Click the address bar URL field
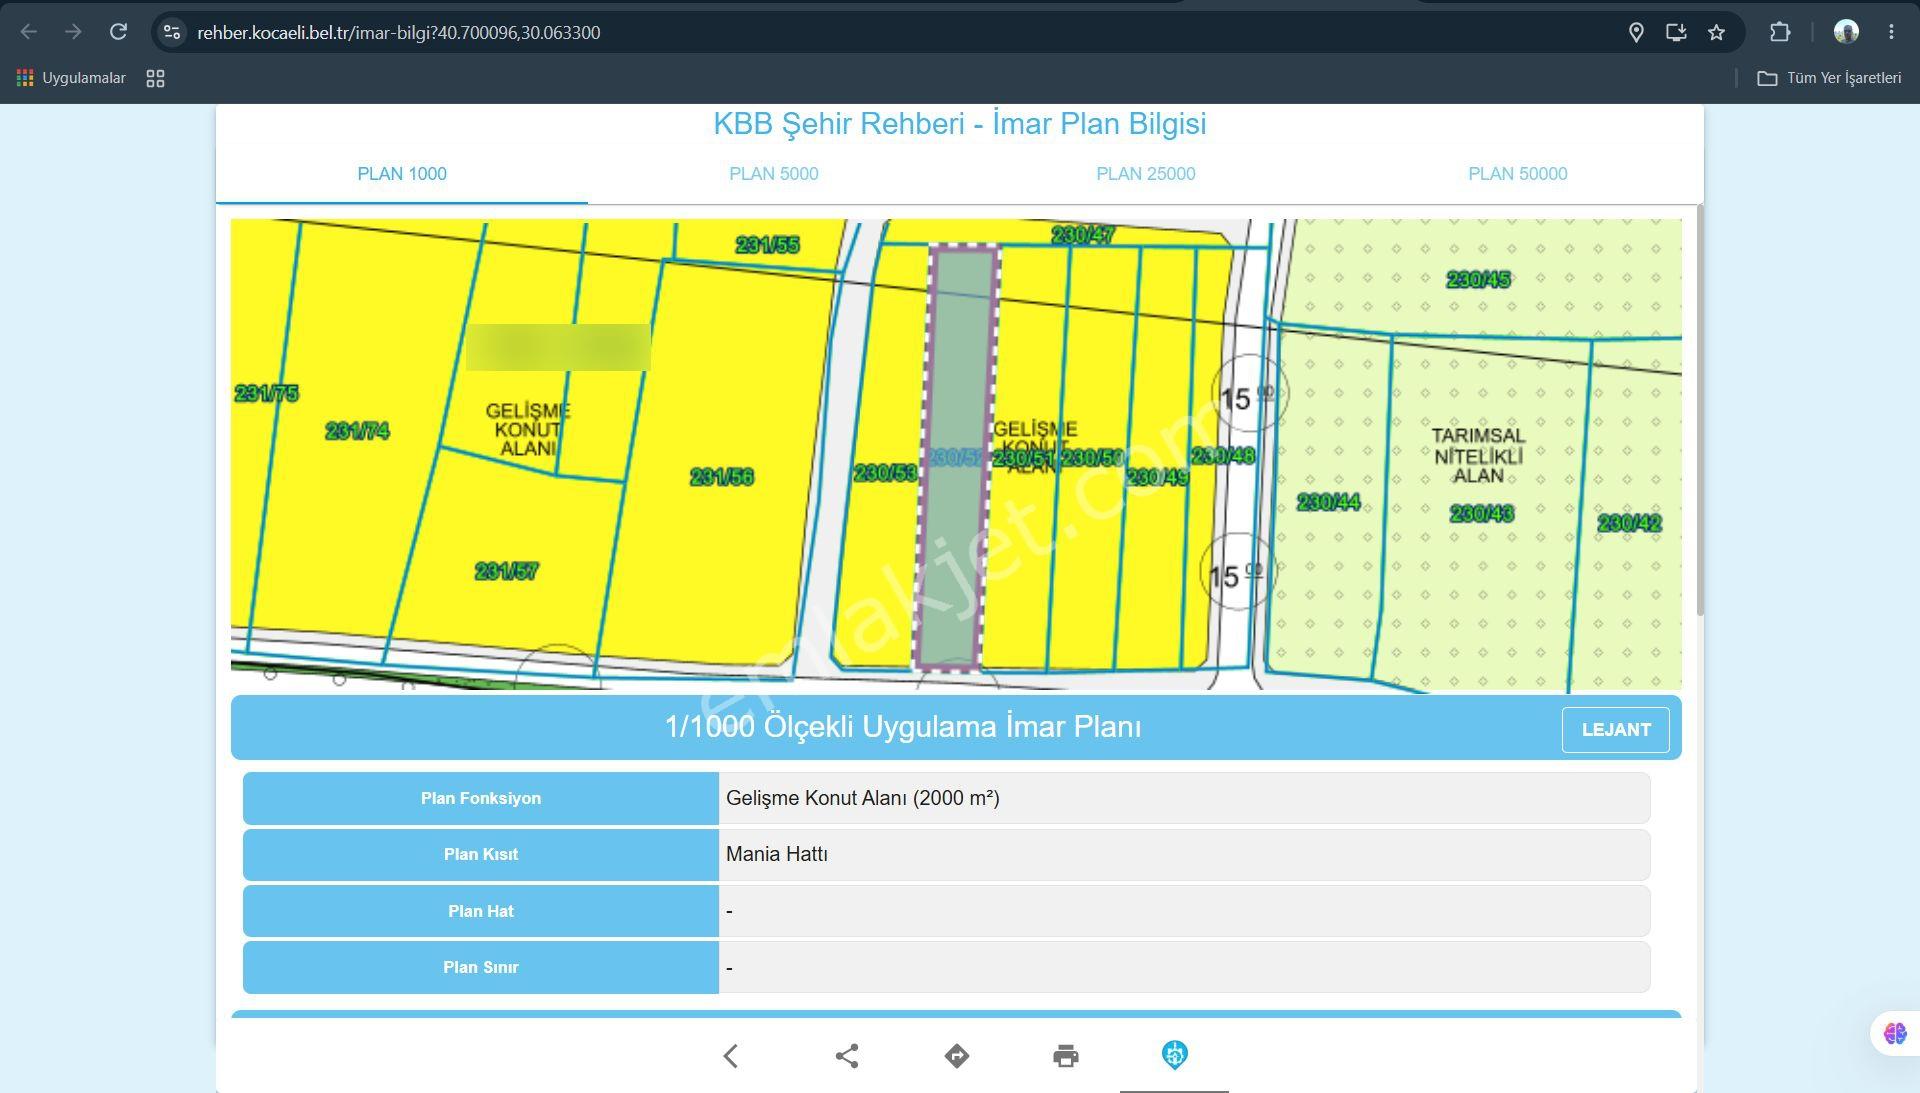The image size is (1920, 1093). coord(900,32)
